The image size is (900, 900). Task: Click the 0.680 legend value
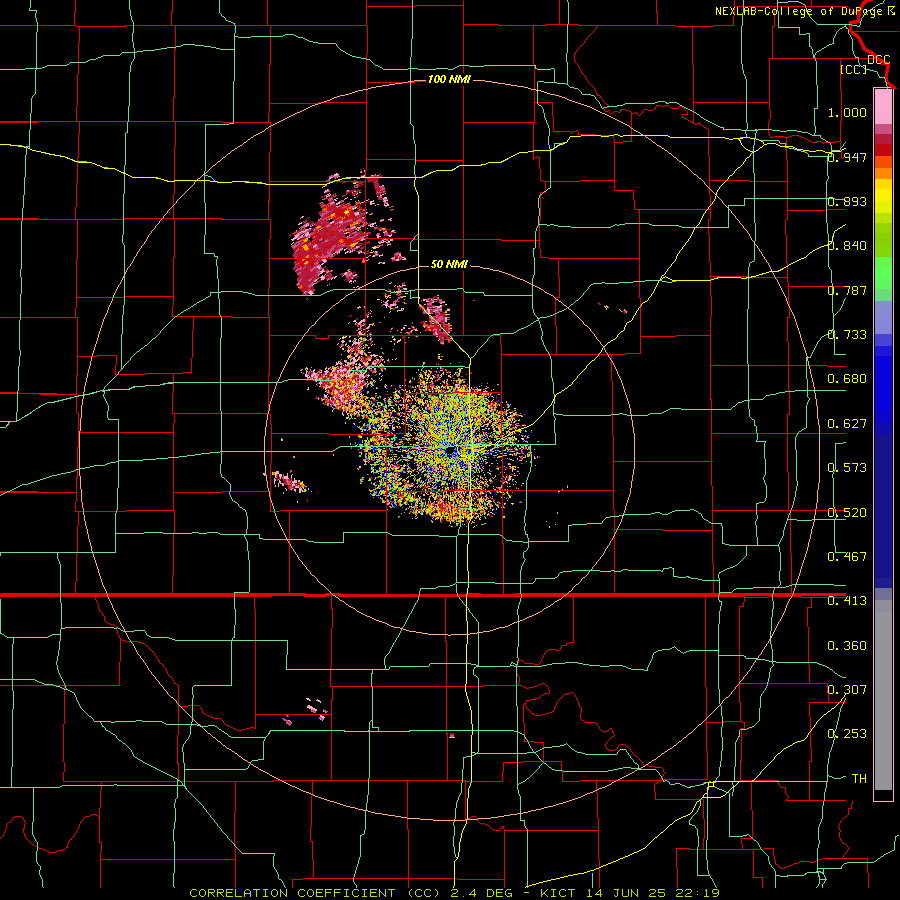847,379
